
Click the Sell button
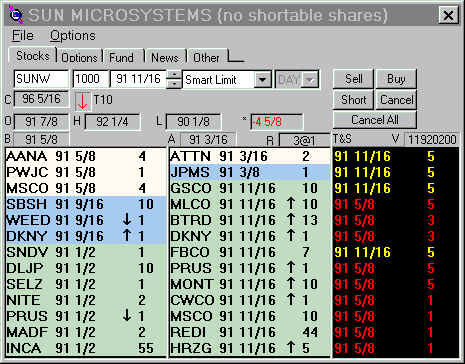click(x=353, y=79)
